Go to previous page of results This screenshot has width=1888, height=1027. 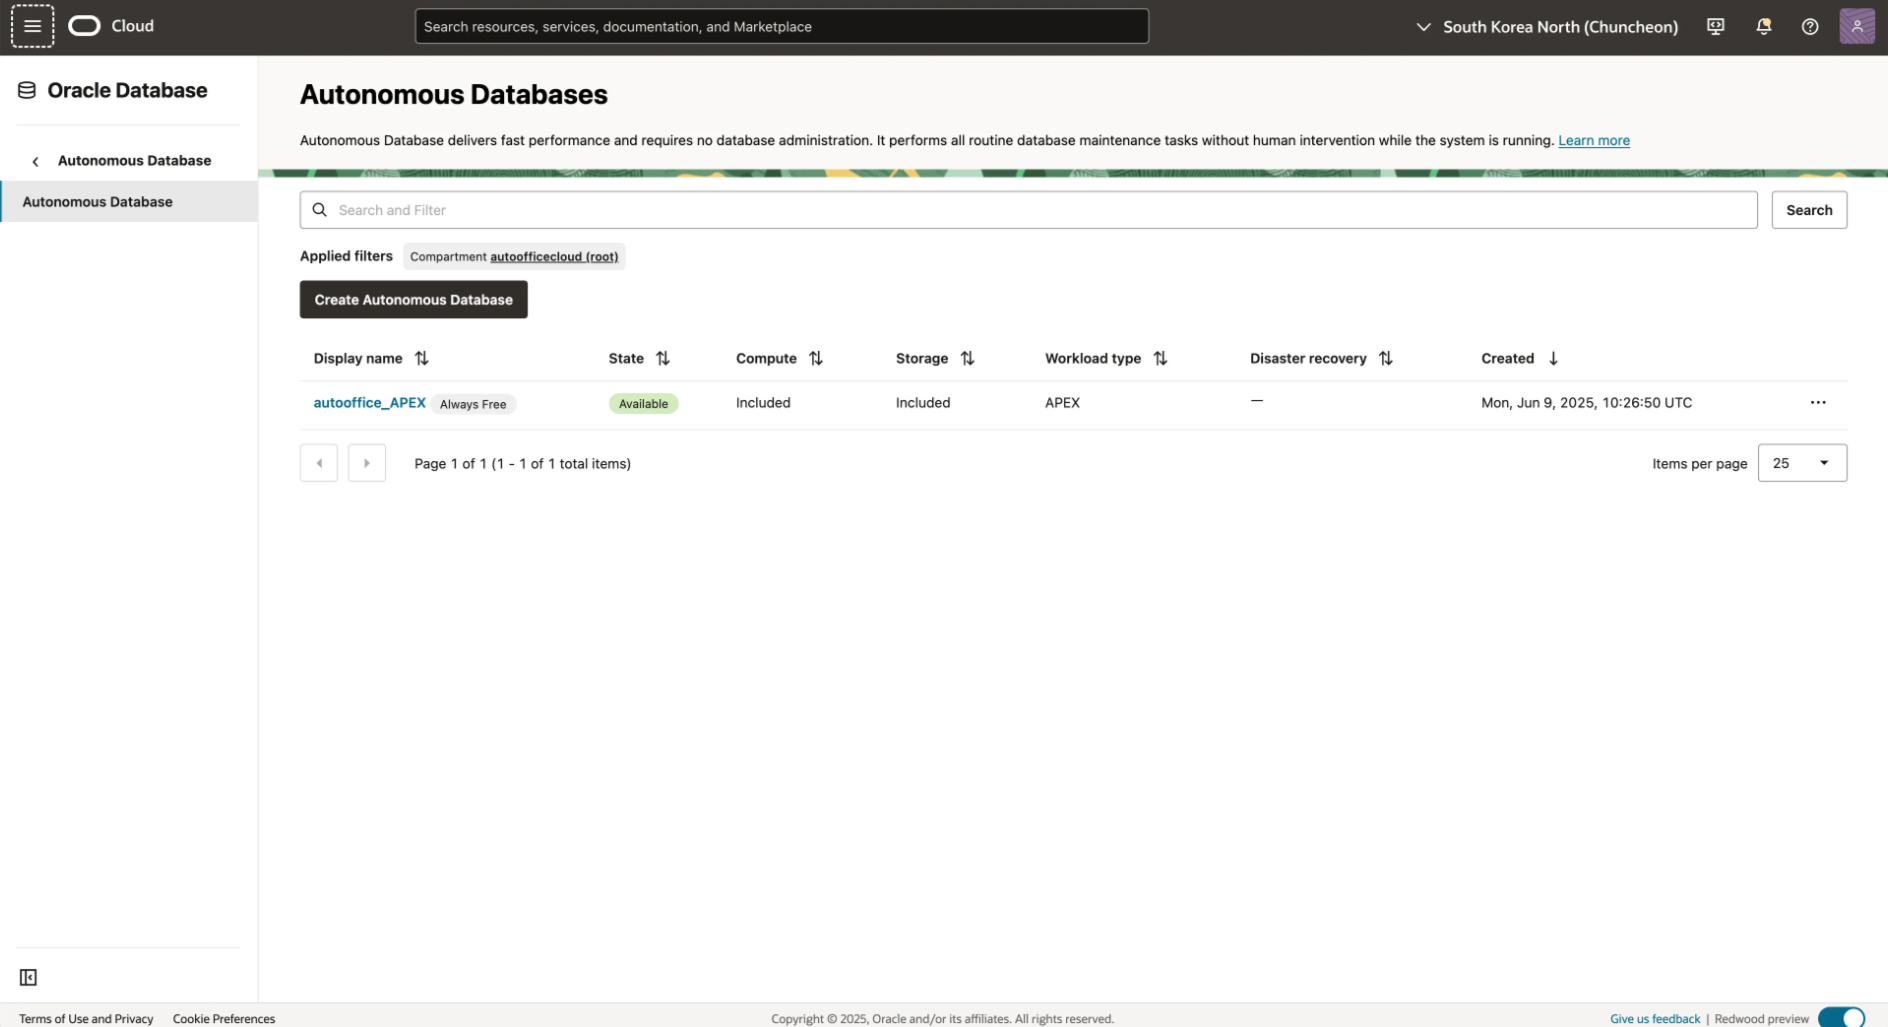click(319, 463)
